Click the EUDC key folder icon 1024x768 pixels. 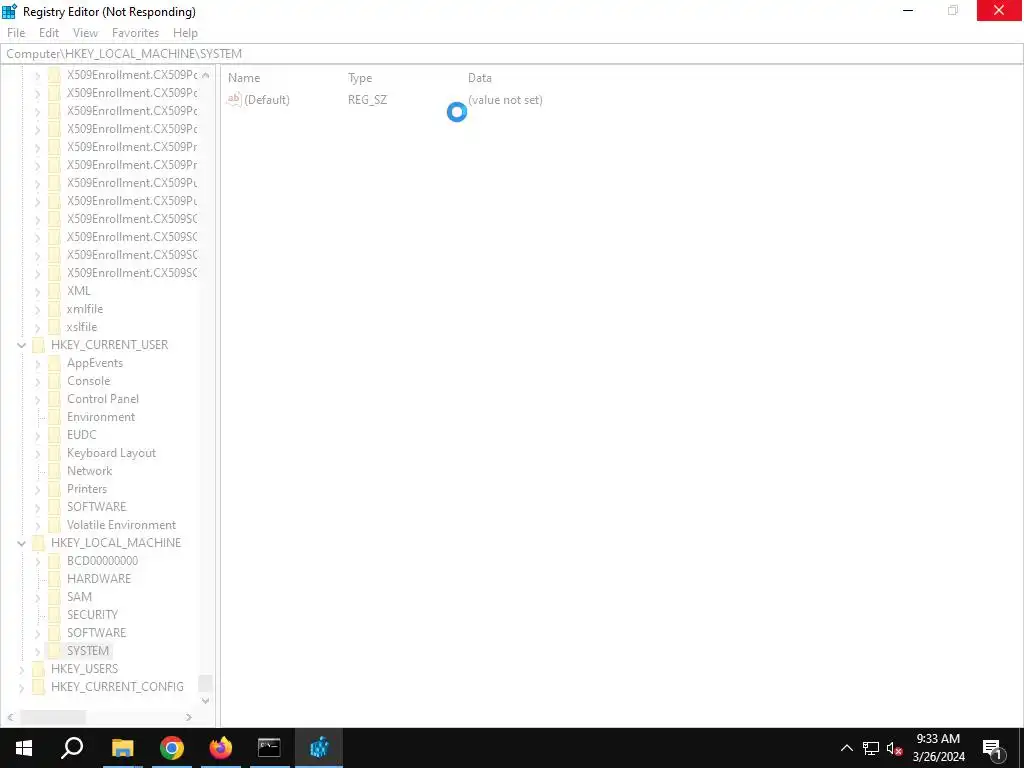tap(55, 435)
